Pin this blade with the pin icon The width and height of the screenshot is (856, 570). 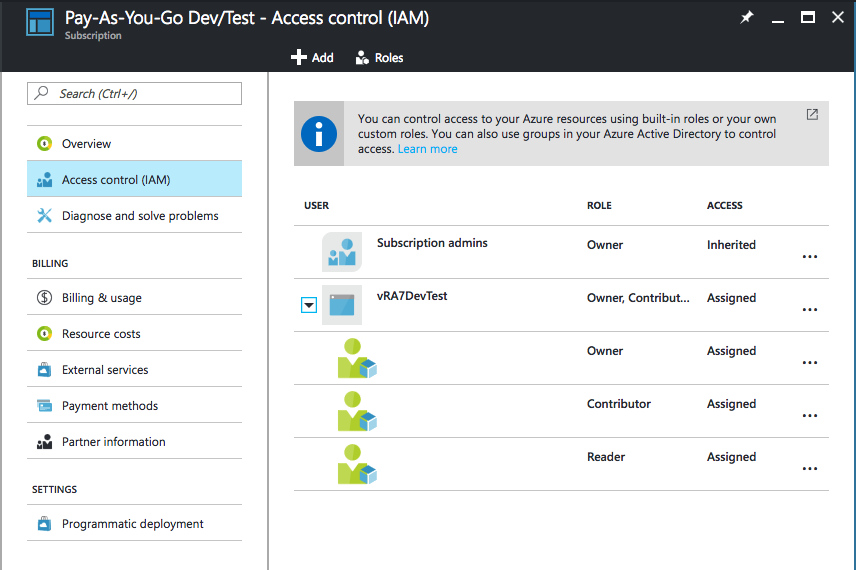tap(746, 17)
